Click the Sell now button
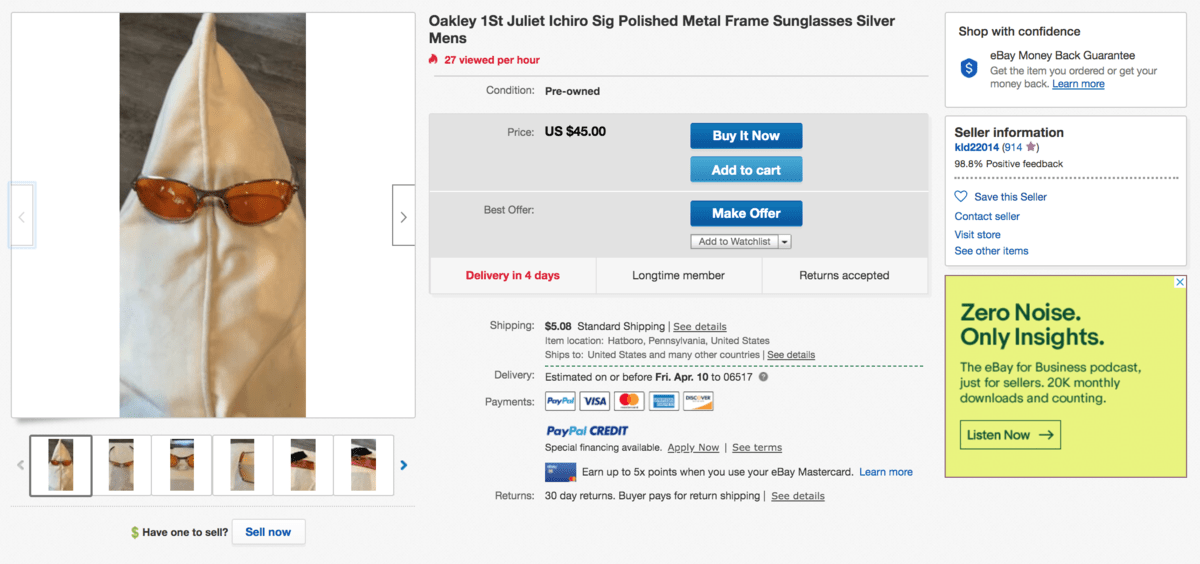Viewport: 1200px width, 564px height. [x=268, y=532]
